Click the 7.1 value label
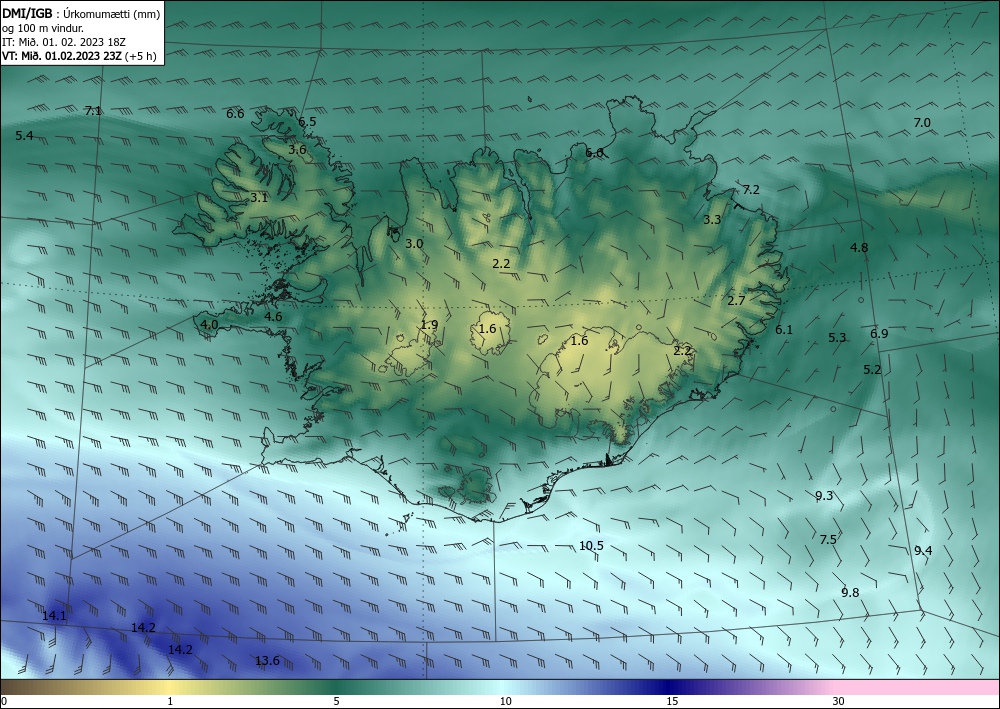 (92, 111)
